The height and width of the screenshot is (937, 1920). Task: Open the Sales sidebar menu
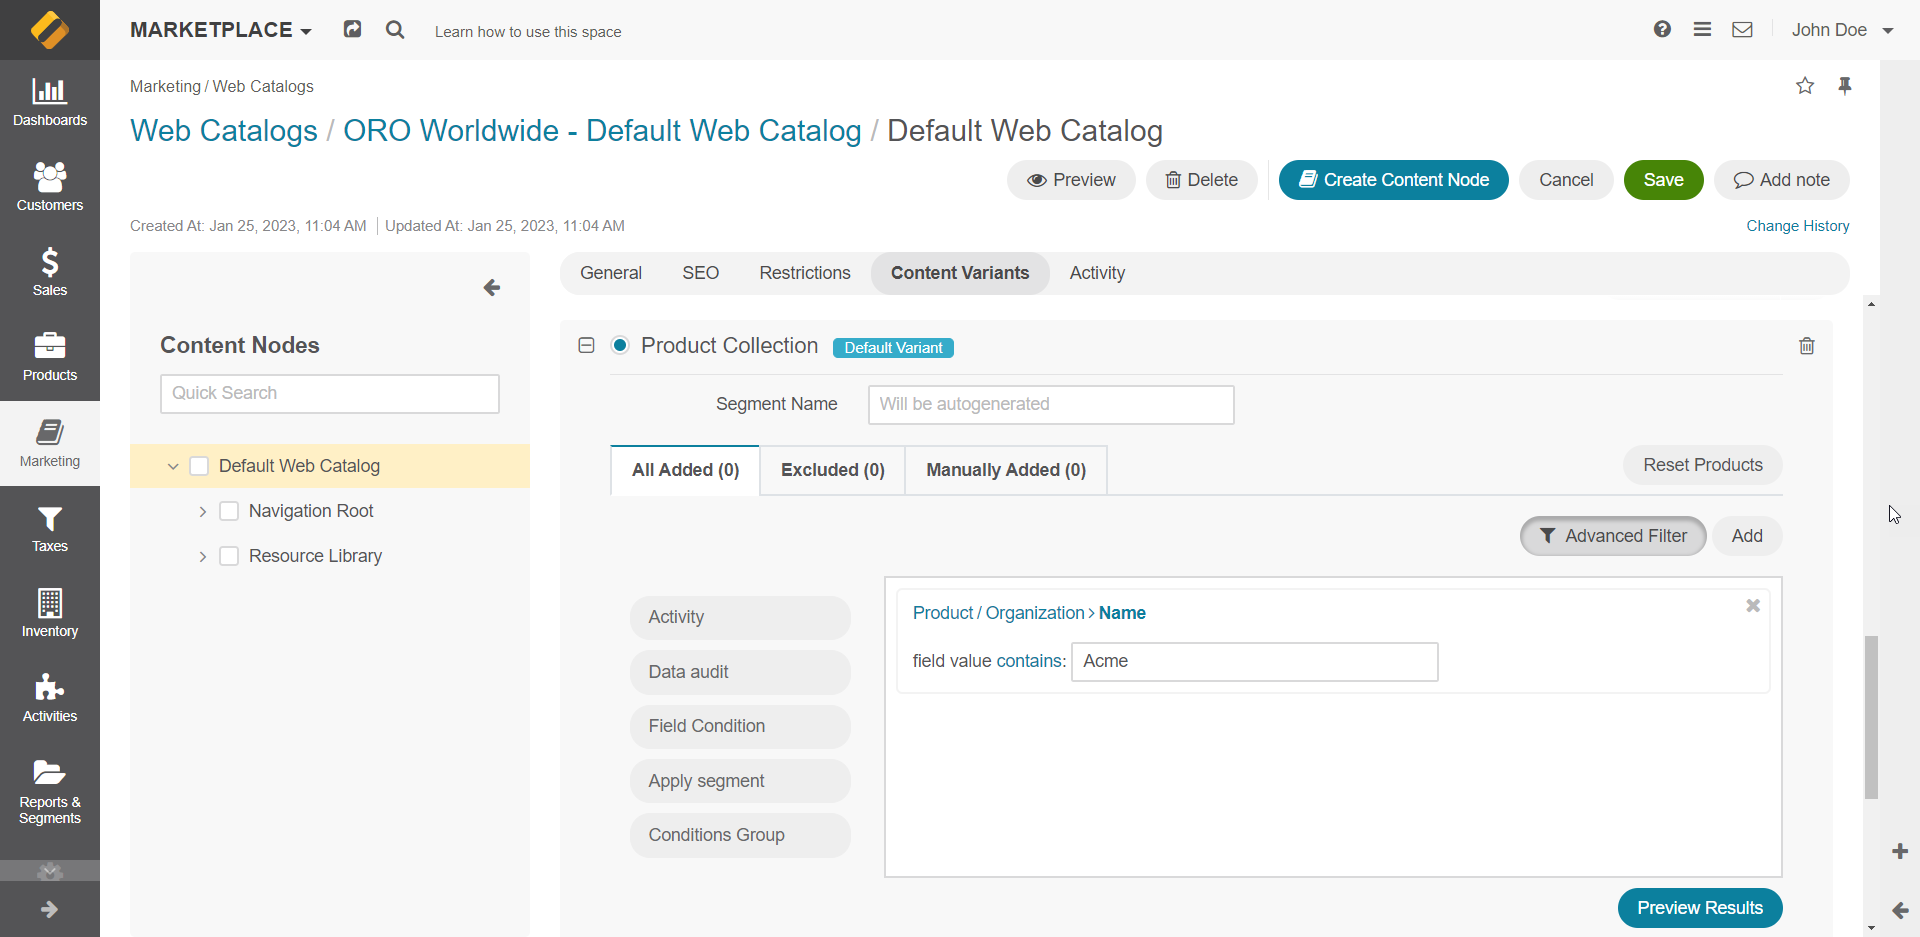(x=50, y=273)
